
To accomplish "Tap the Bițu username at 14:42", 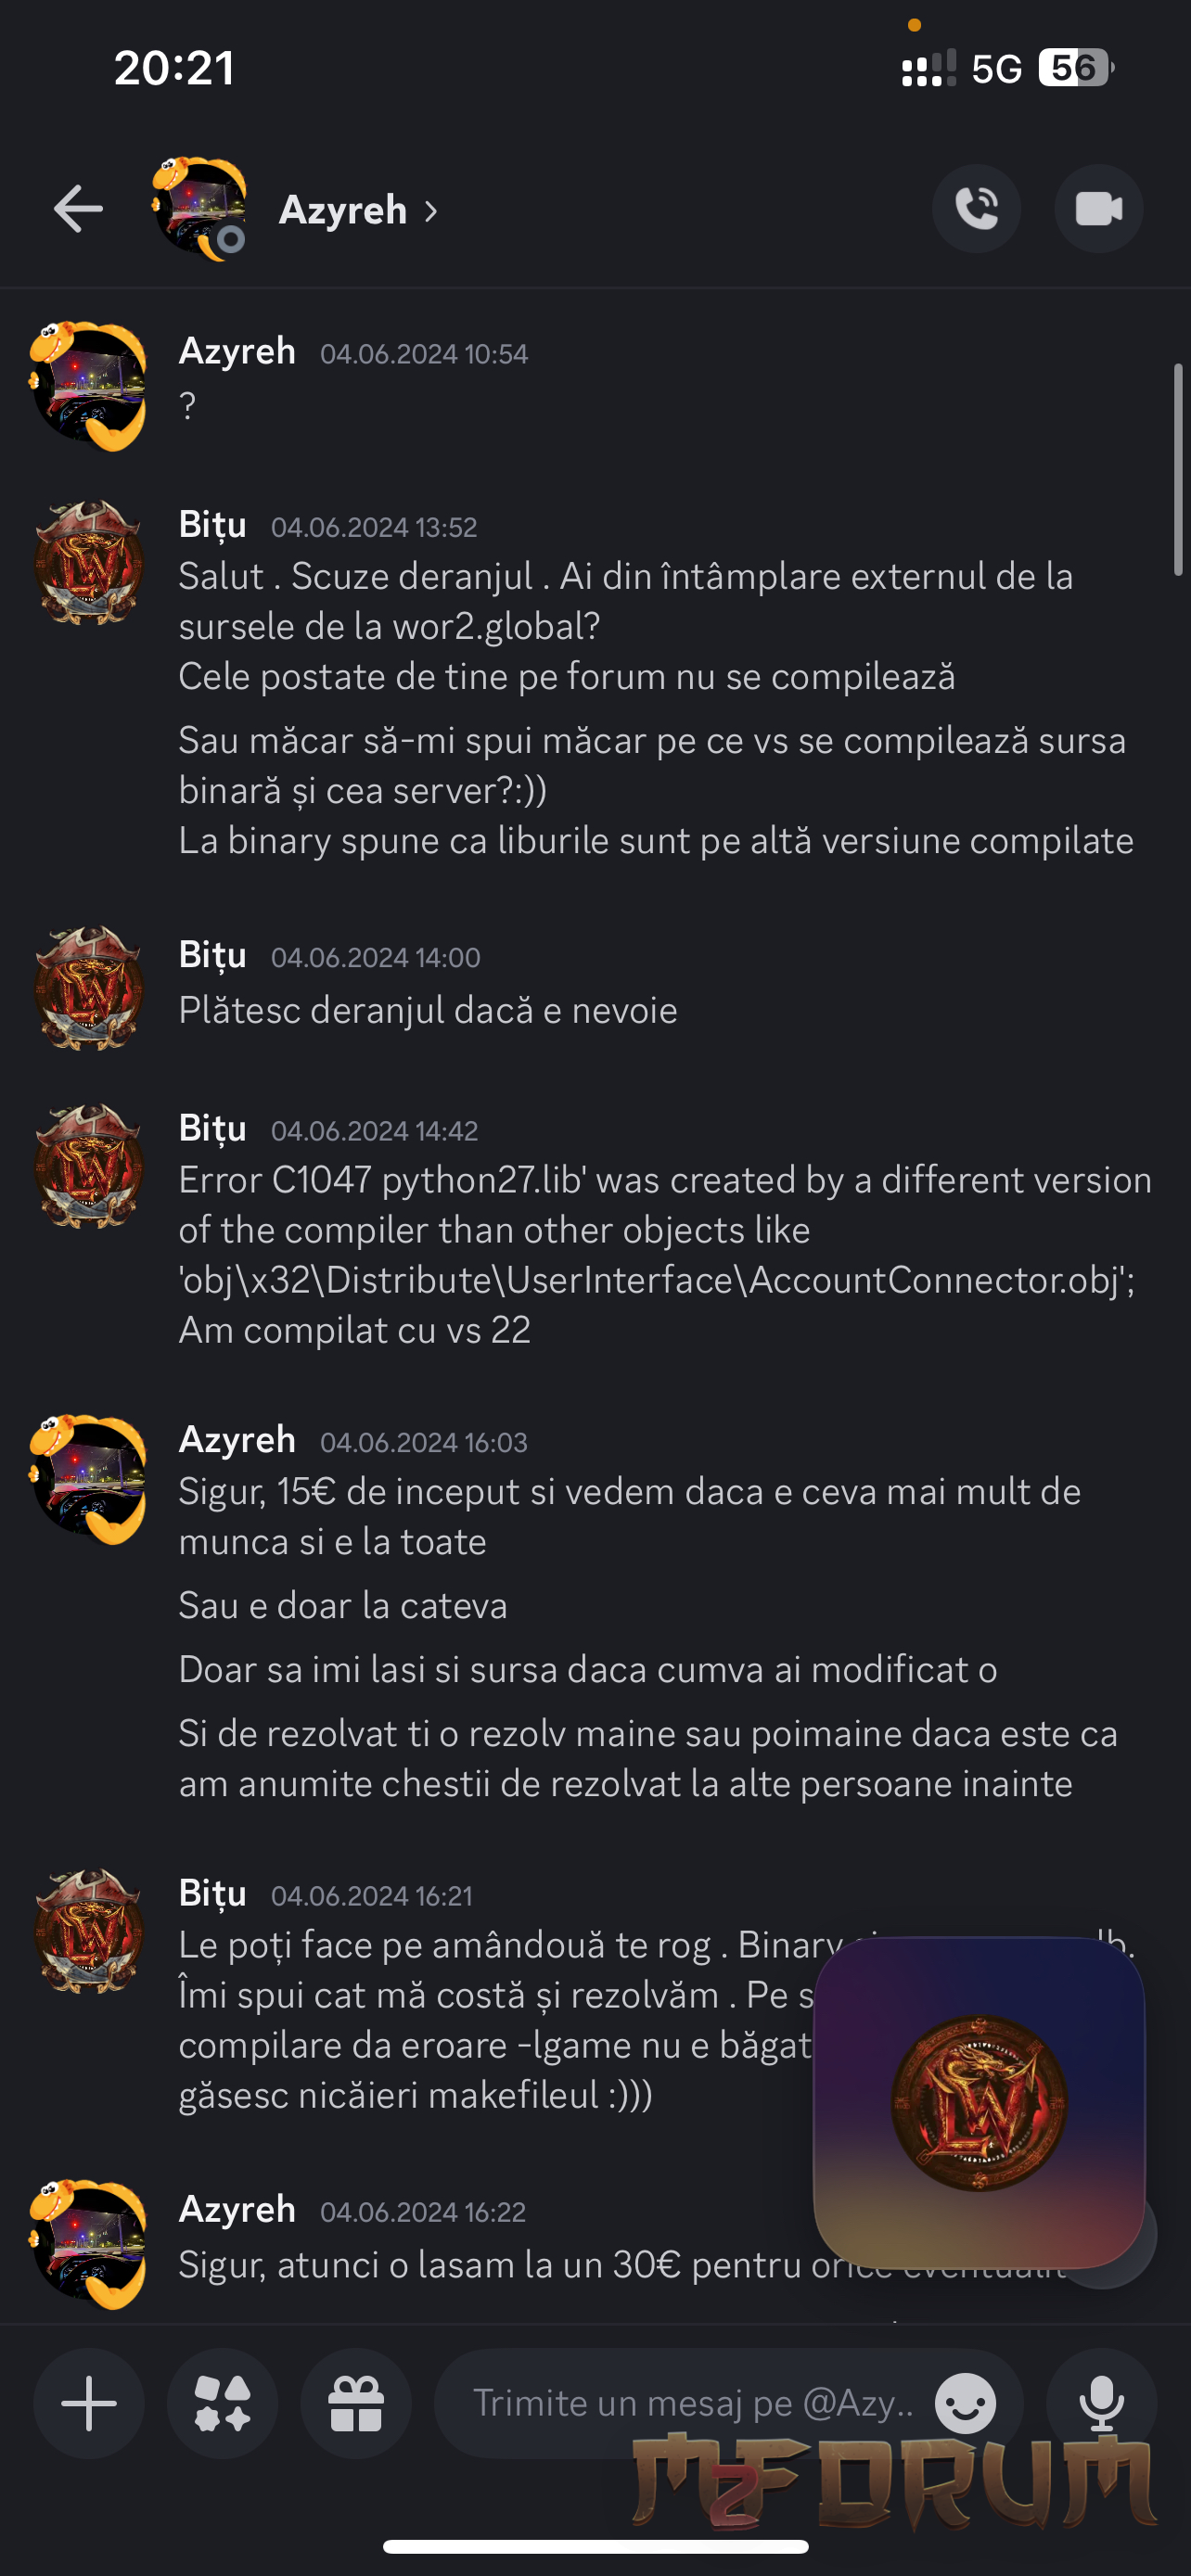I will pyautogui.click(x=212, y=1128).
